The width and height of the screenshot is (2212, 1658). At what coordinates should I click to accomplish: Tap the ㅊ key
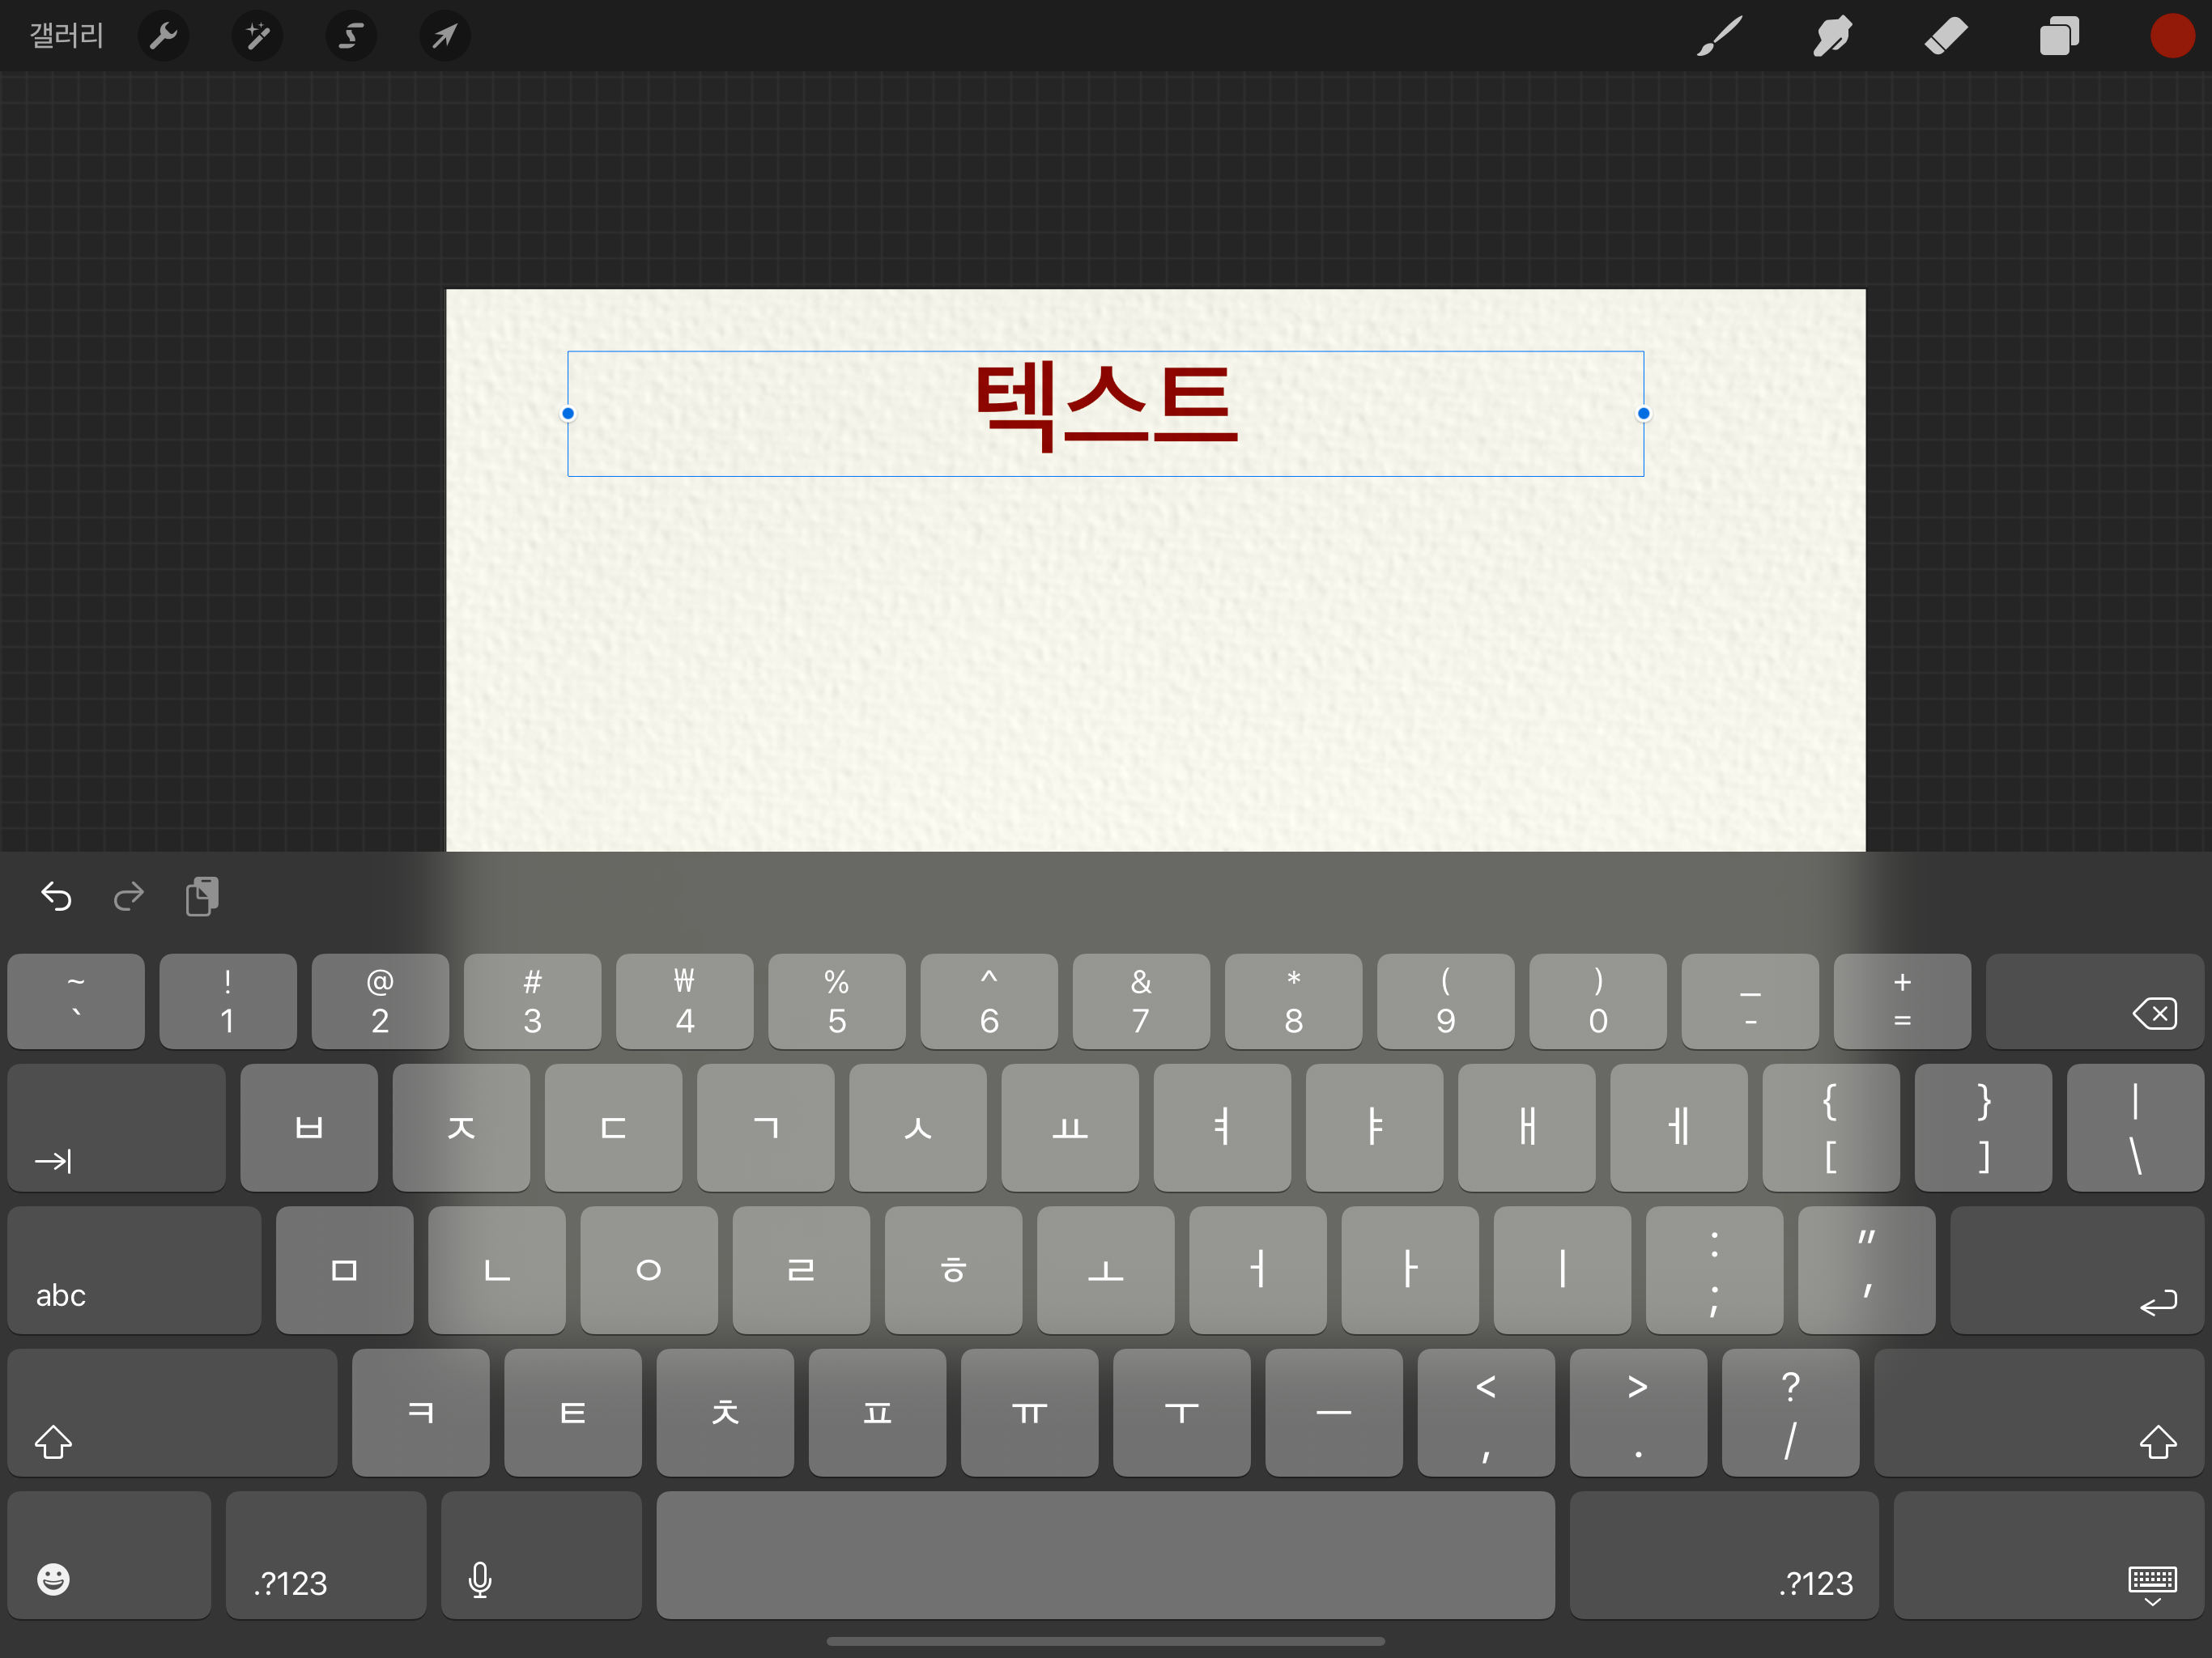tap(725, 1412)
